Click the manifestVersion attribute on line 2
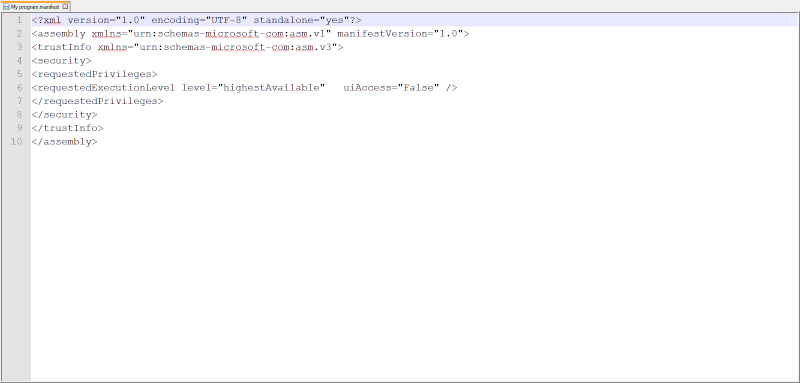The image size is (800, 383). pos(382,34)
